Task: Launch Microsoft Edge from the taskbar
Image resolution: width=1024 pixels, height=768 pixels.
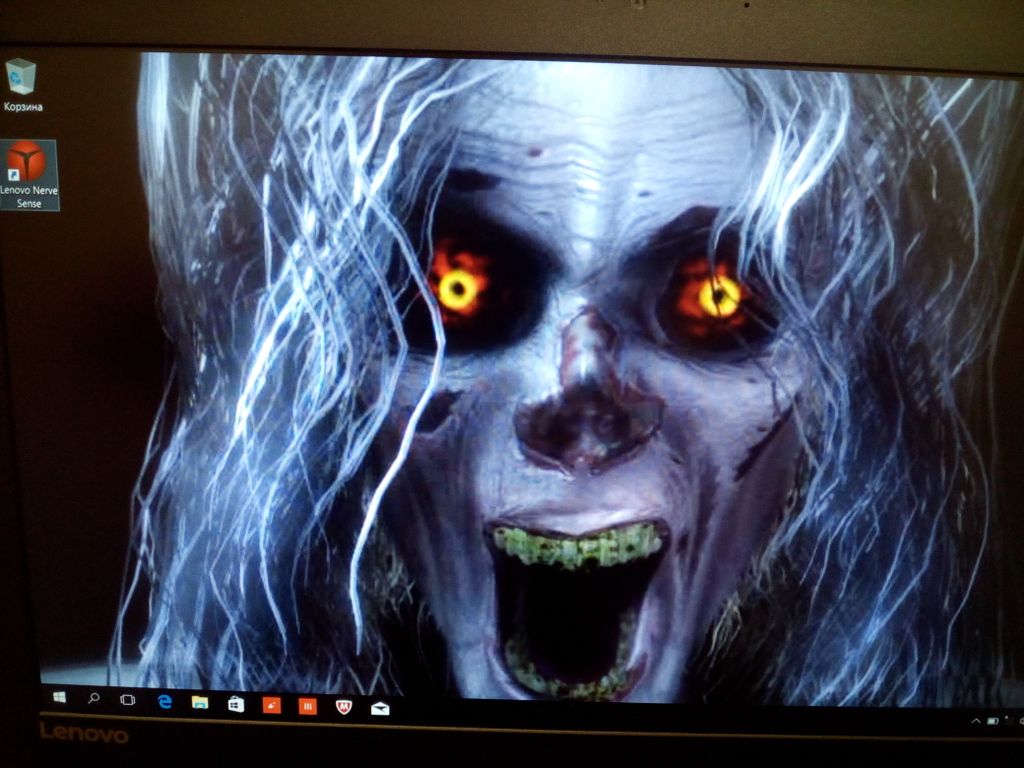Action: click(165, 702)
